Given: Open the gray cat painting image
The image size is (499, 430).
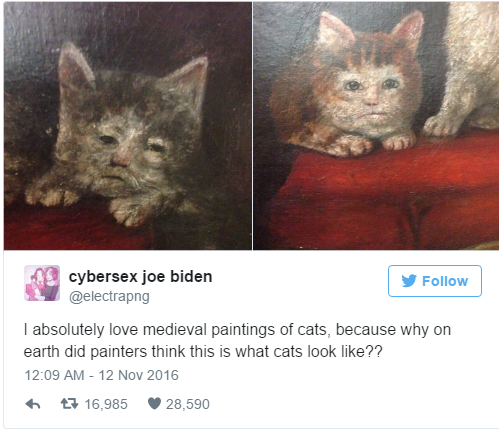Looking at the screenshot, I should click(128, 126).
